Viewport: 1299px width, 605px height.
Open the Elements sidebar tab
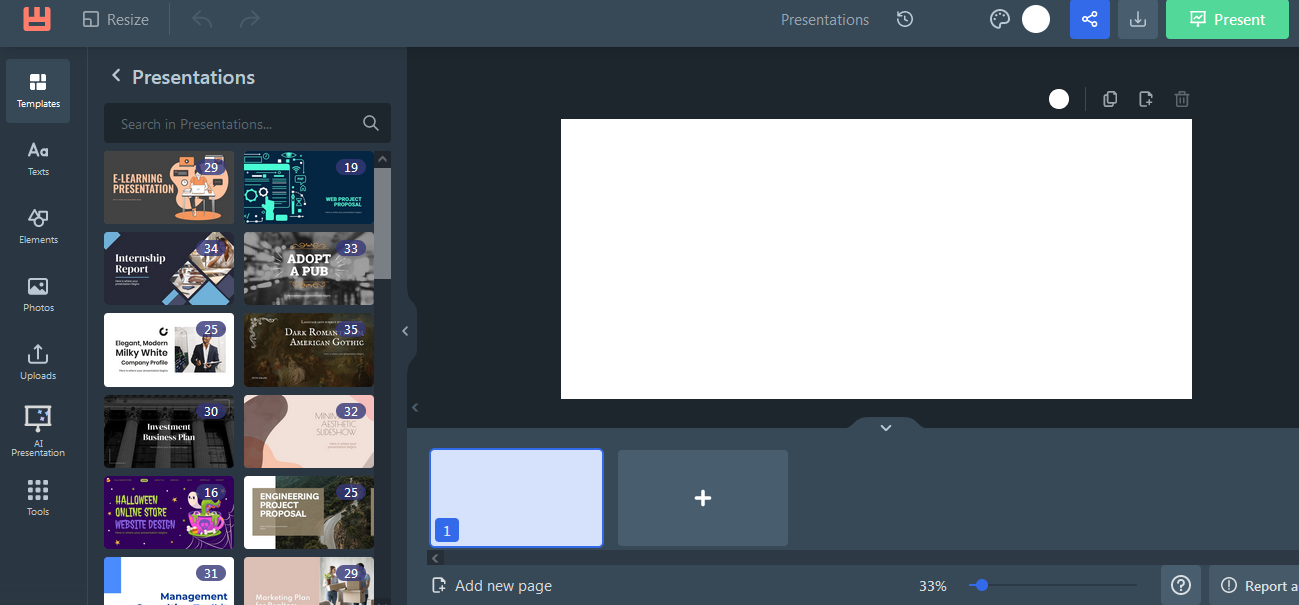(38, 226)
